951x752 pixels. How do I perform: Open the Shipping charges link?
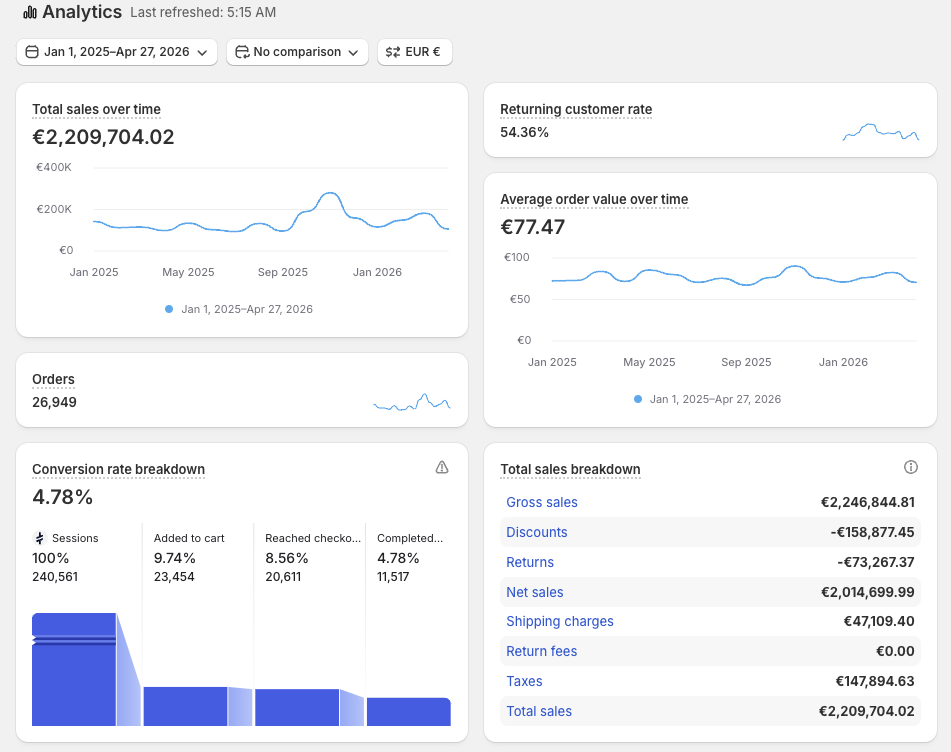pos(560,621)
